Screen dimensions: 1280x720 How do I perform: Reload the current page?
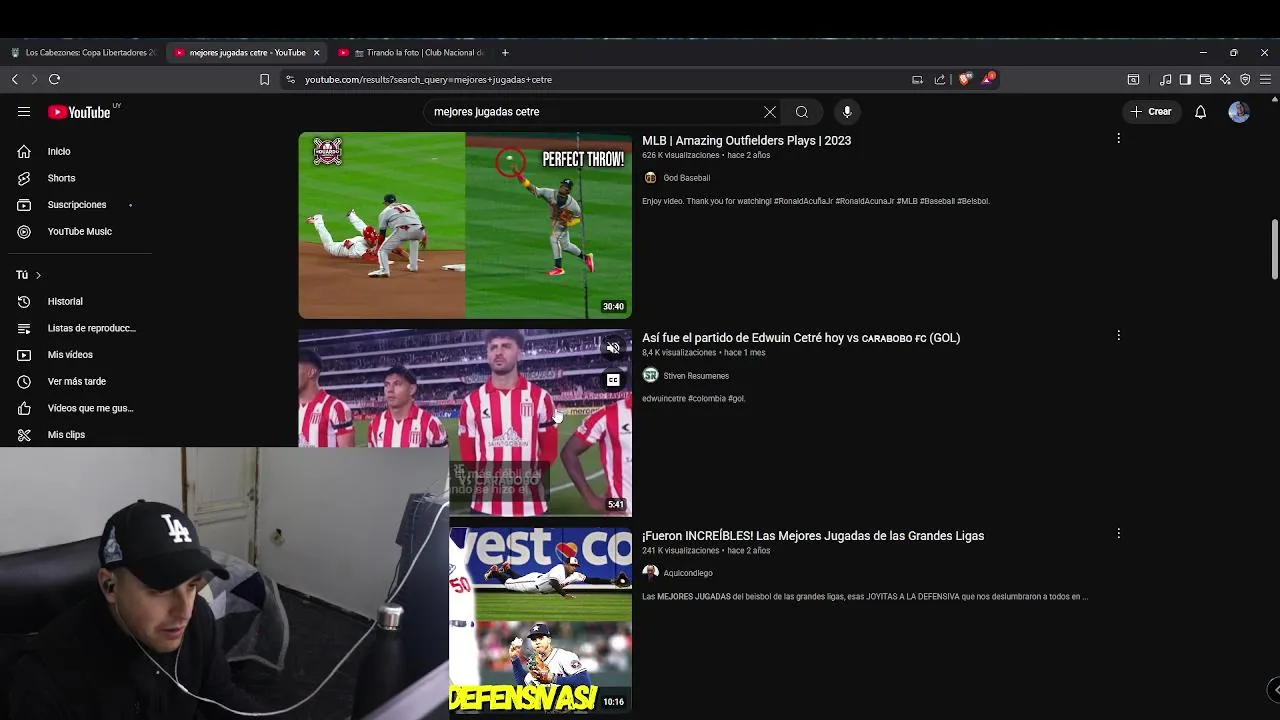pyautogui.click(x=54, y=79)
